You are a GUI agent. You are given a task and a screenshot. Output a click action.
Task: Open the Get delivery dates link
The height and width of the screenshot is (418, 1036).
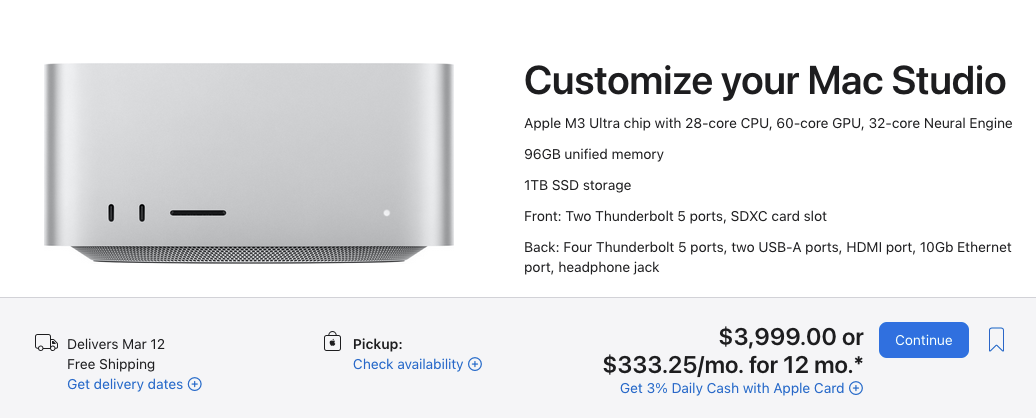pyautogui.click(x=125, y=384)
